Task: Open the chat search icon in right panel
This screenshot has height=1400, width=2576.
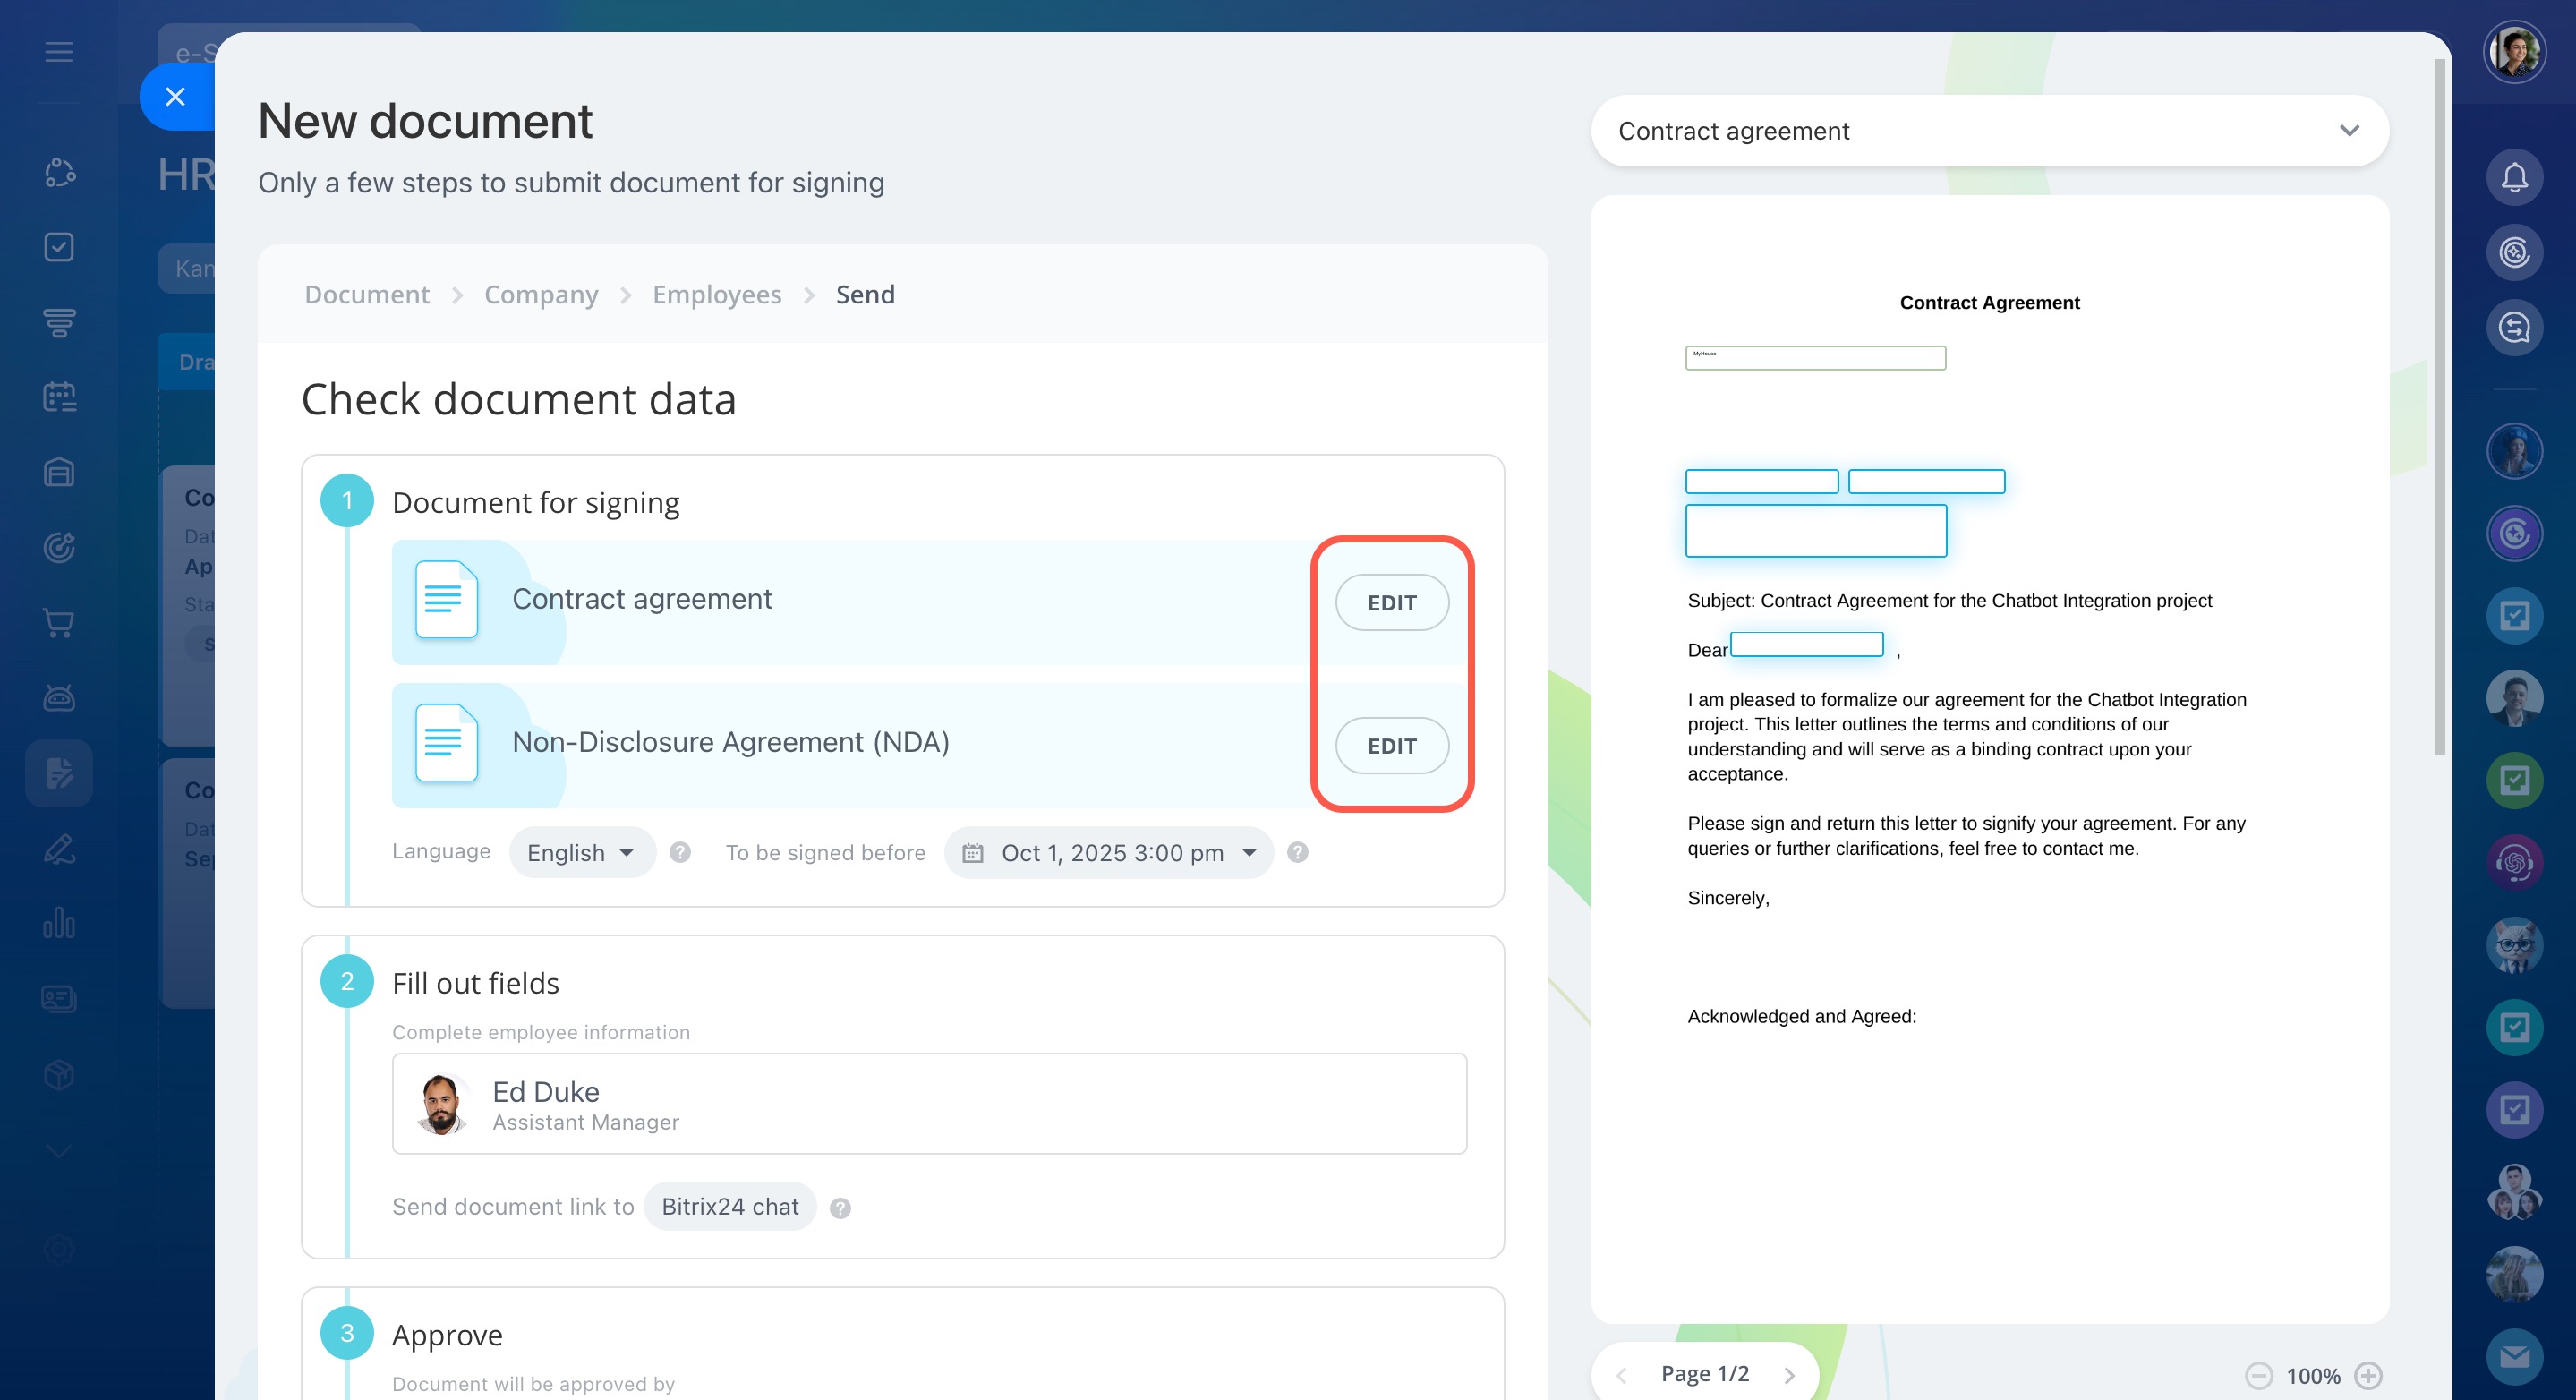Action: coord(2514,328)
